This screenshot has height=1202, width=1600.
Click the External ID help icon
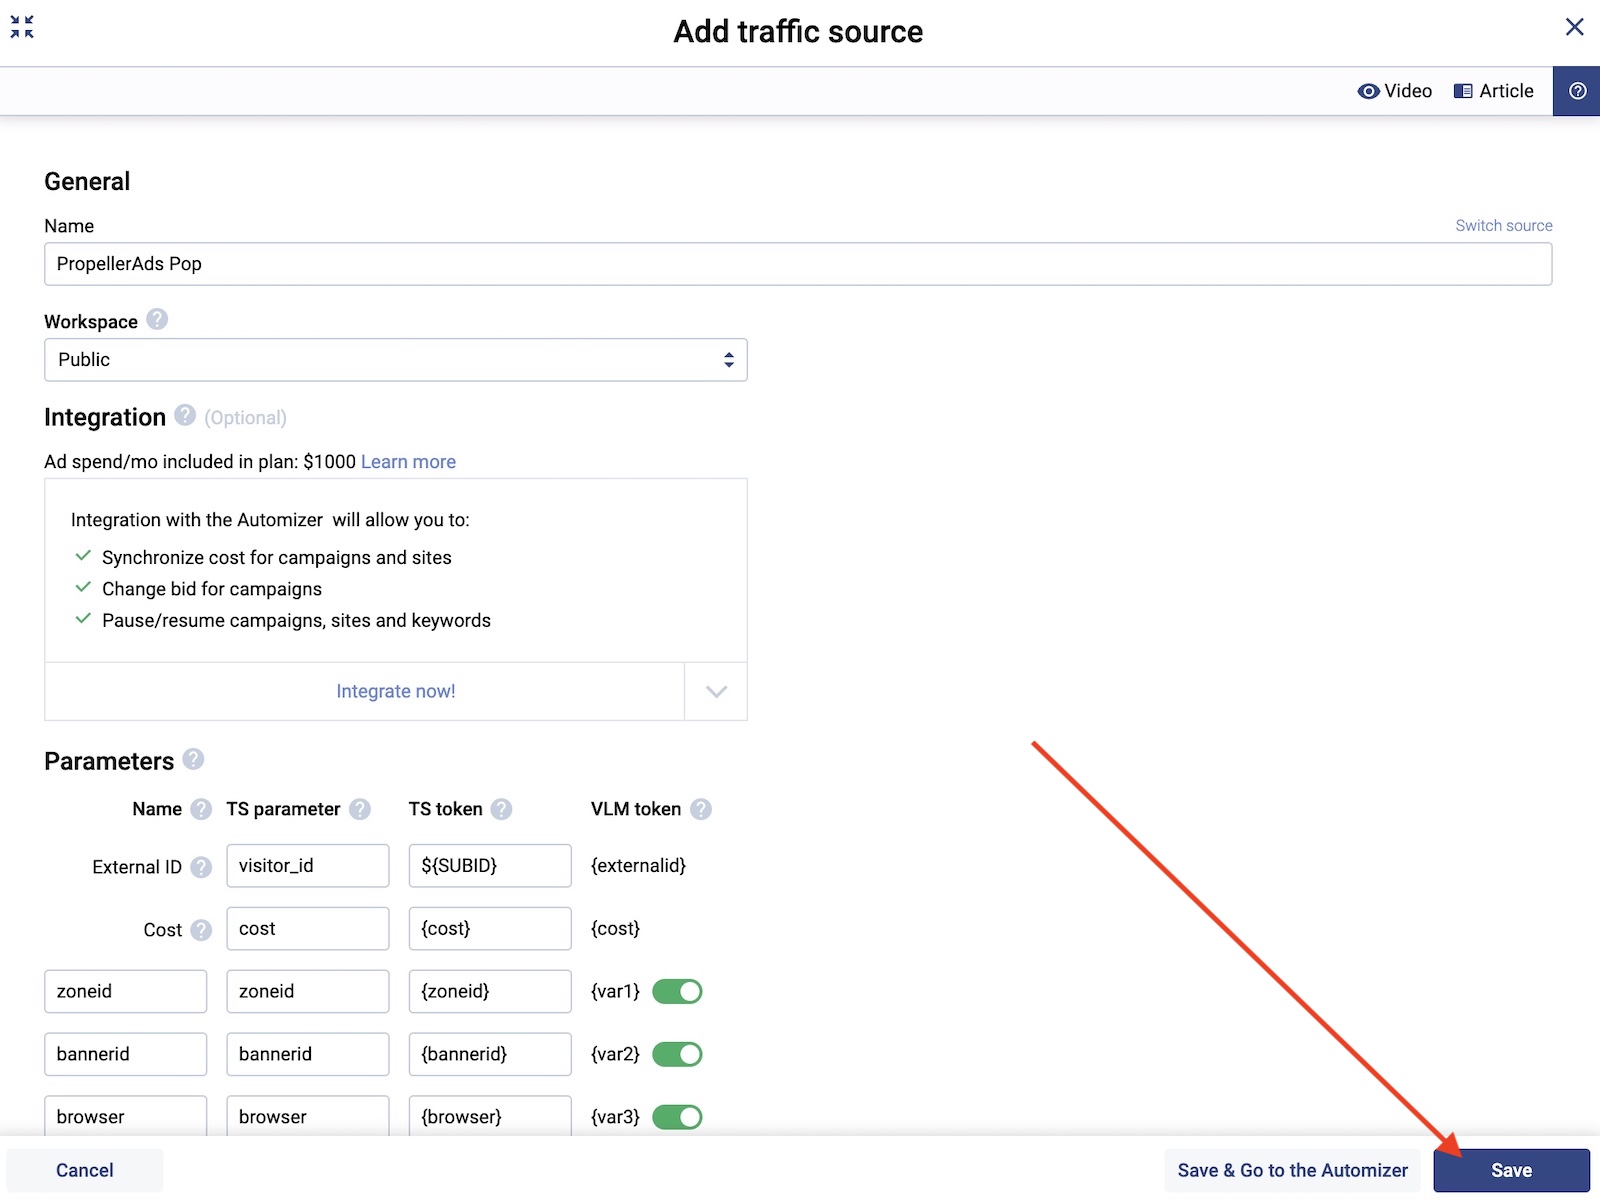pos(201,867)
